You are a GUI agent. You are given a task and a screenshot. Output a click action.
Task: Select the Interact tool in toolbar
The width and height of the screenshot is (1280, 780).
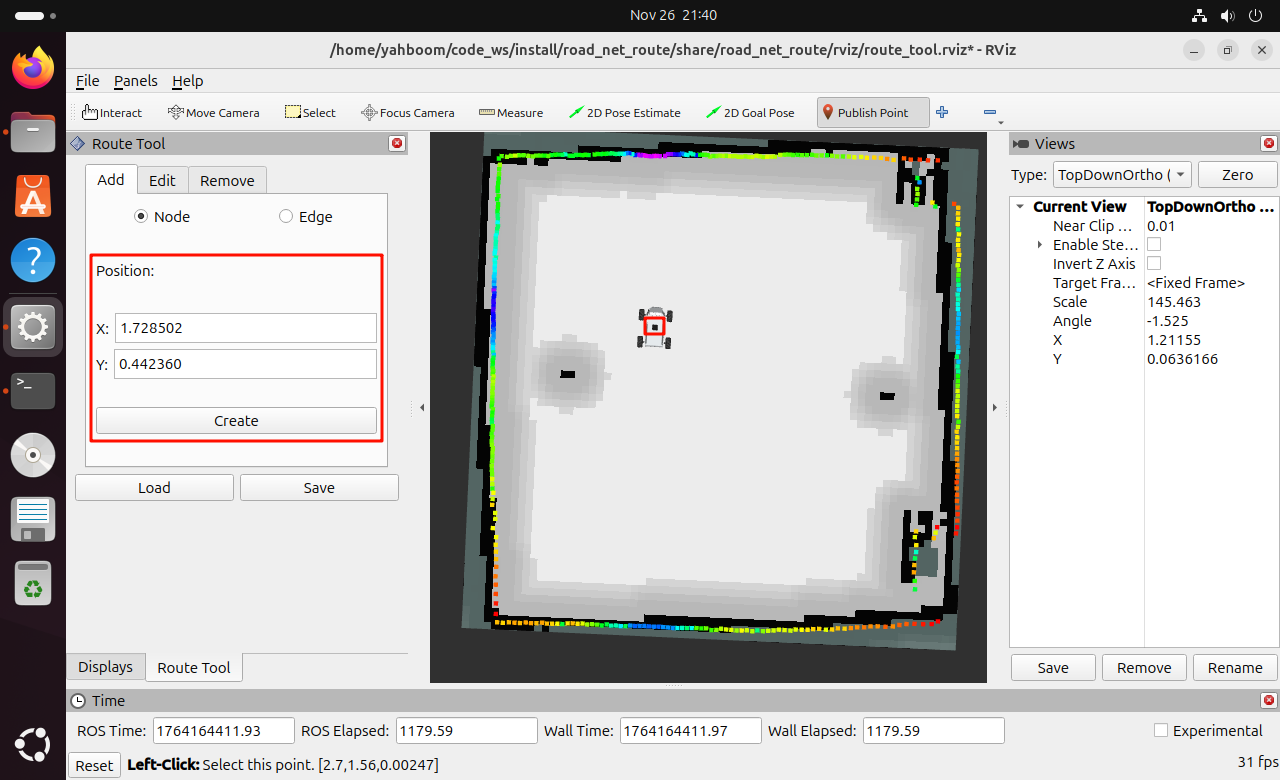111,113
